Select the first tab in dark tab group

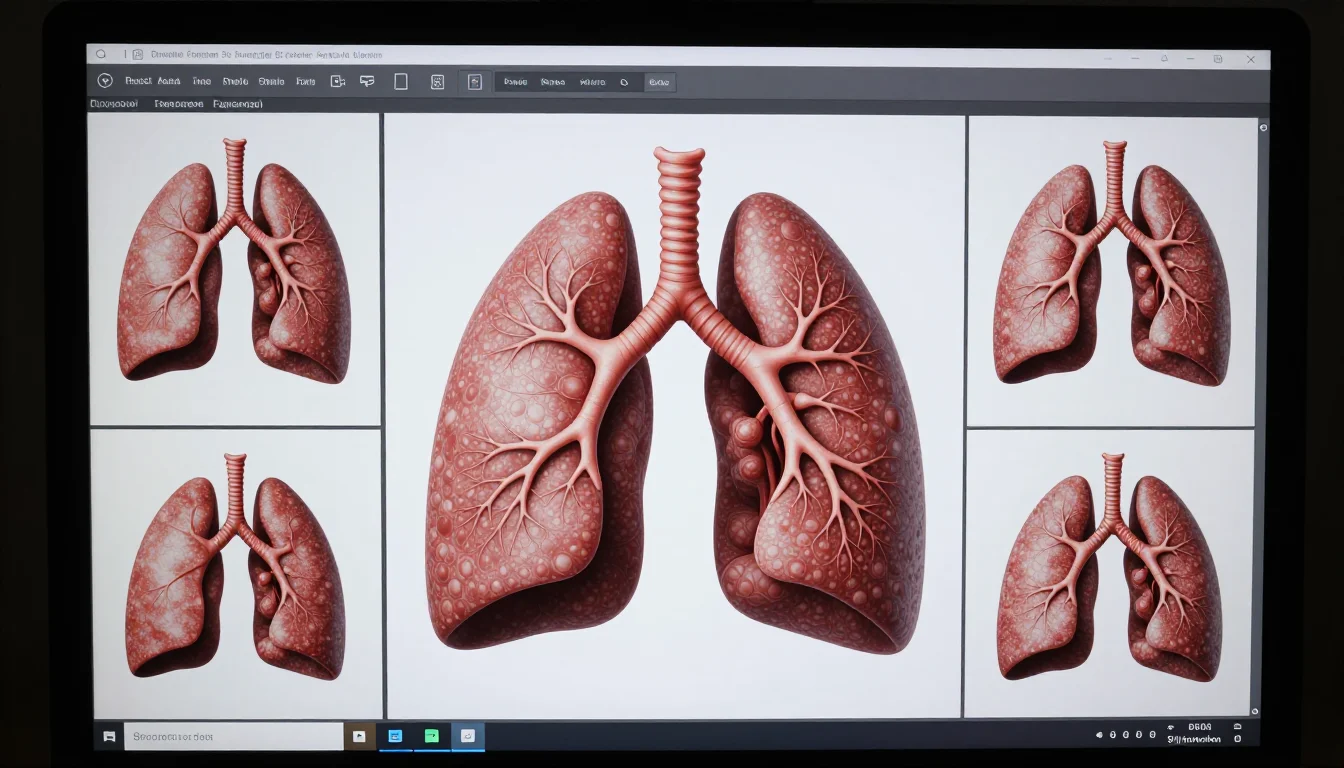pyautogui.click(x=515, y=82)
